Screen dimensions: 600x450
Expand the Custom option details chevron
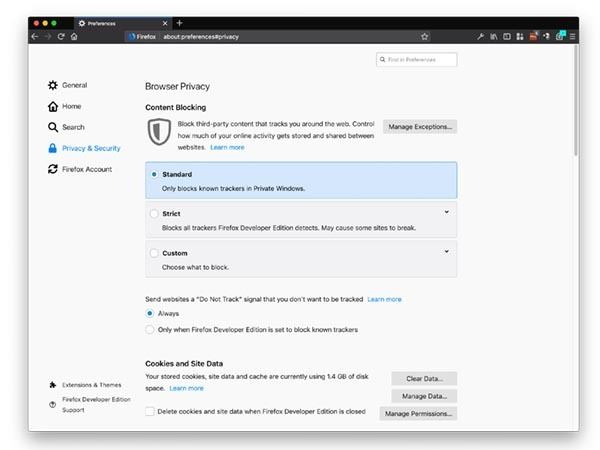click(447, 251)
